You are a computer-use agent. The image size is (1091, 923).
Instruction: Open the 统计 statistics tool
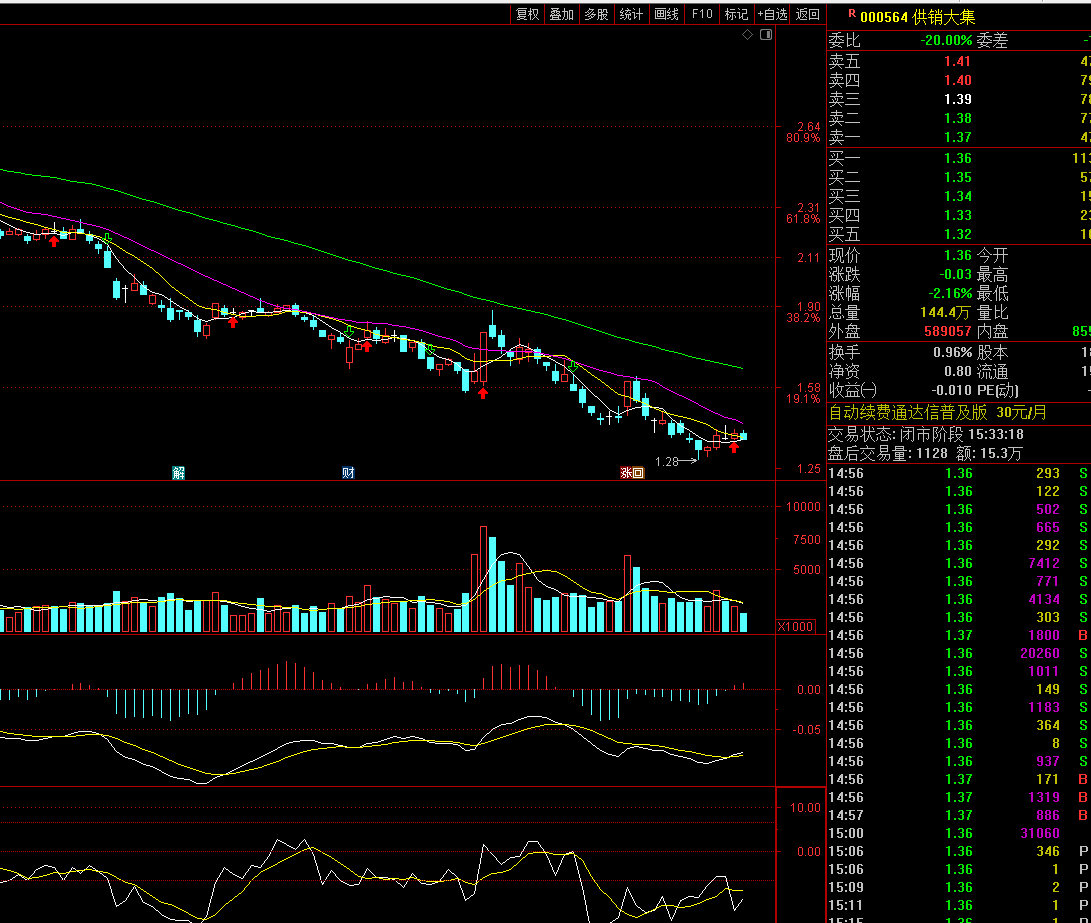tap(631, 14)
